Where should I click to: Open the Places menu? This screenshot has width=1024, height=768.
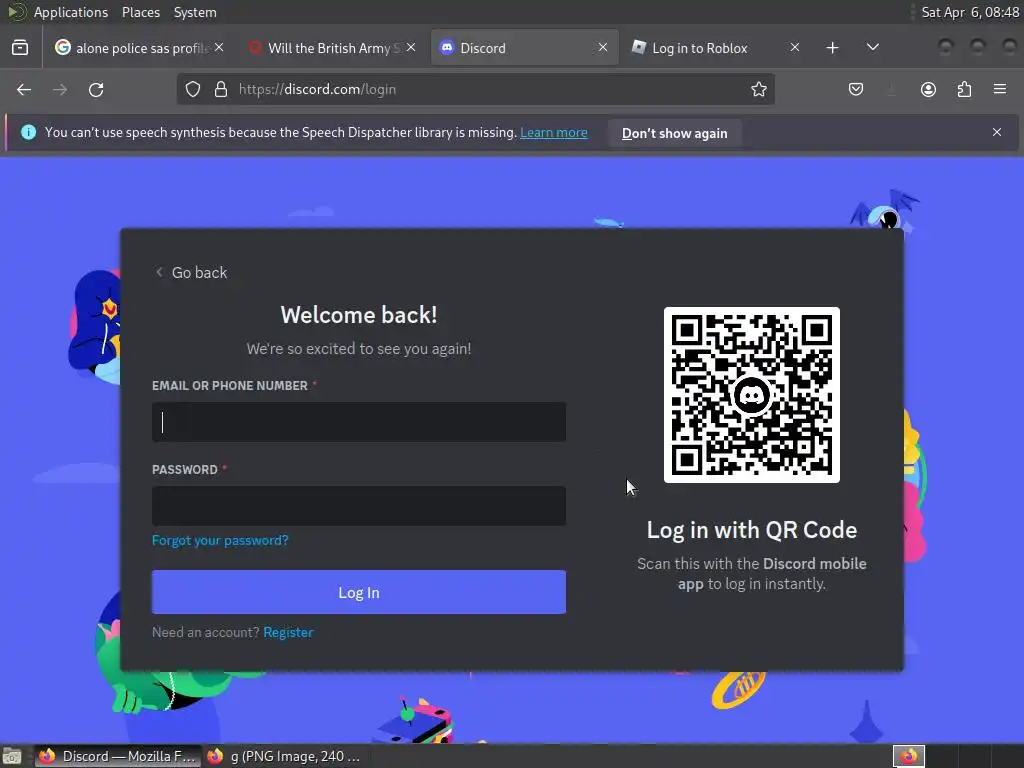(141, 12)
